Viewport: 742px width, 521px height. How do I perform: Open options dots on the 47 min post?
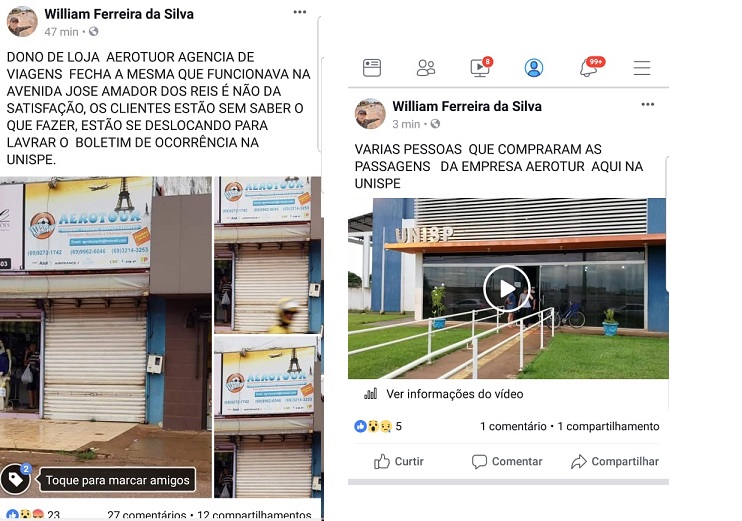coord(300,12)
